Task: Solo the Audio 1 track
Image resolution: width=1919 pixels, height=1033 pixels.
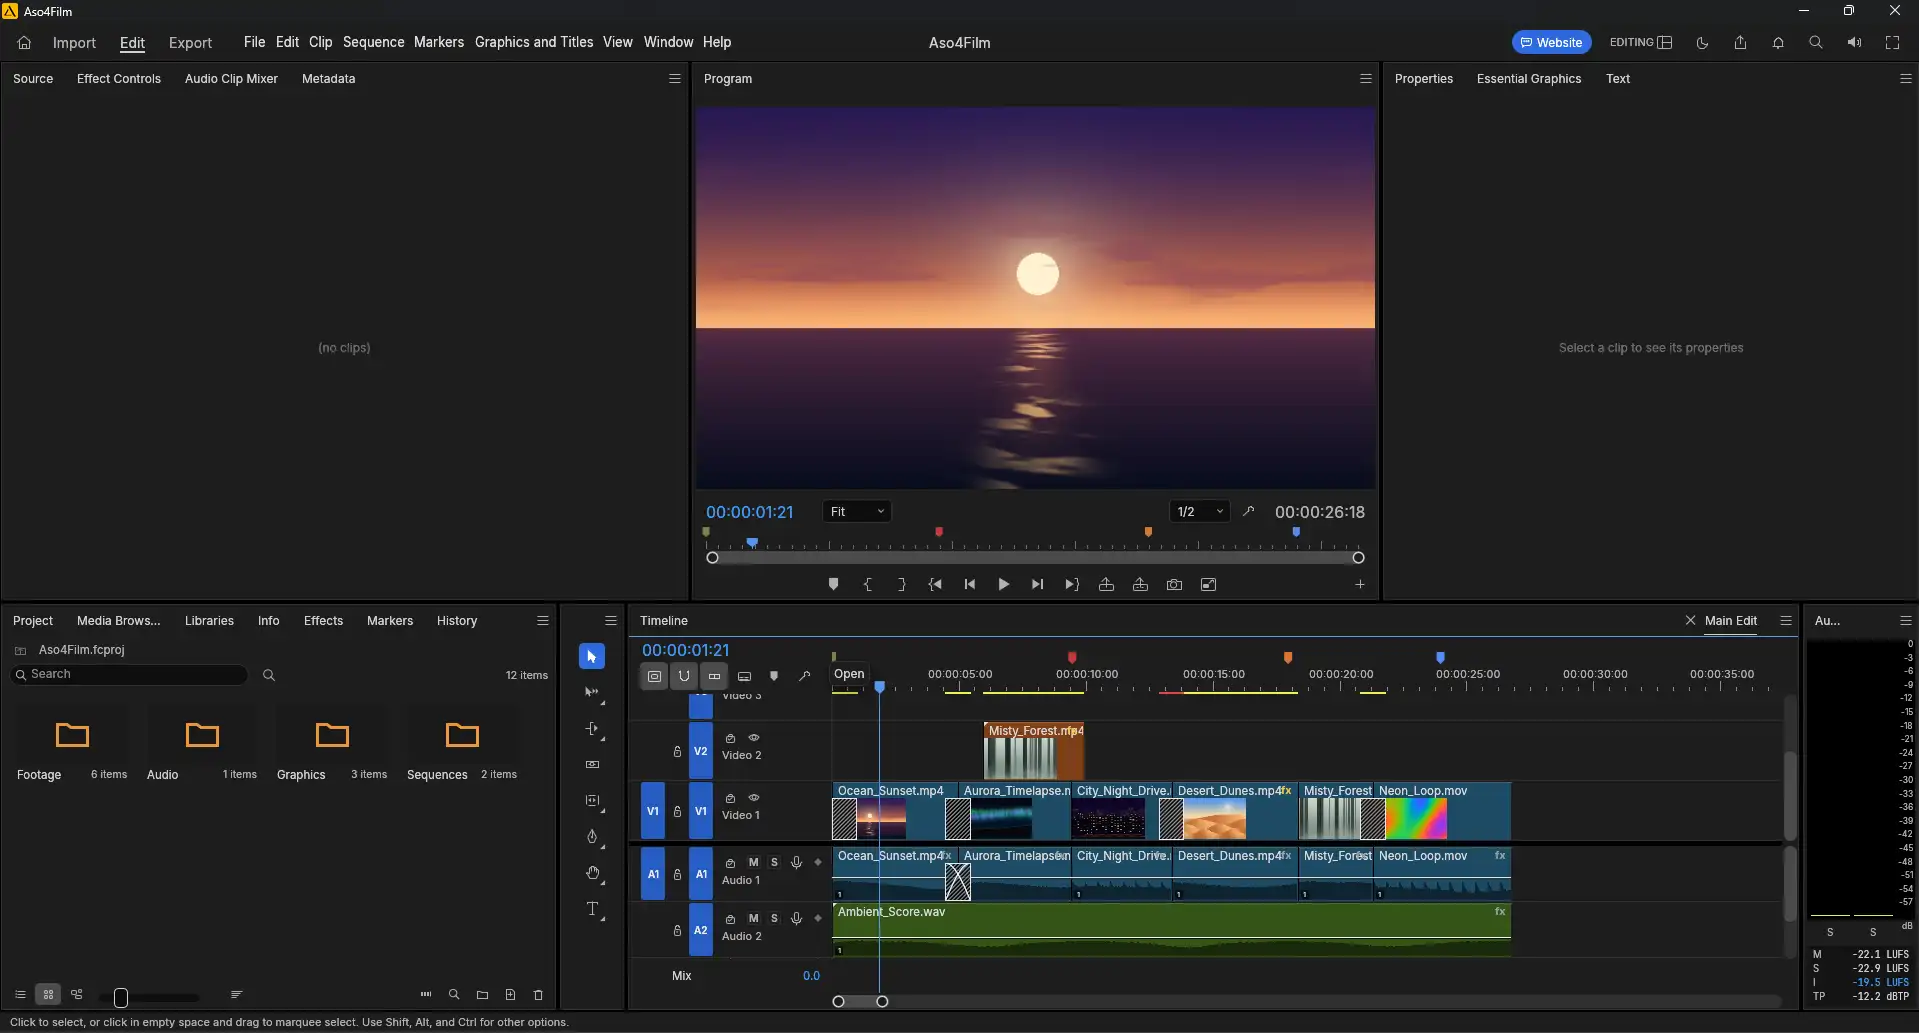Action: [x=774, y=862]
